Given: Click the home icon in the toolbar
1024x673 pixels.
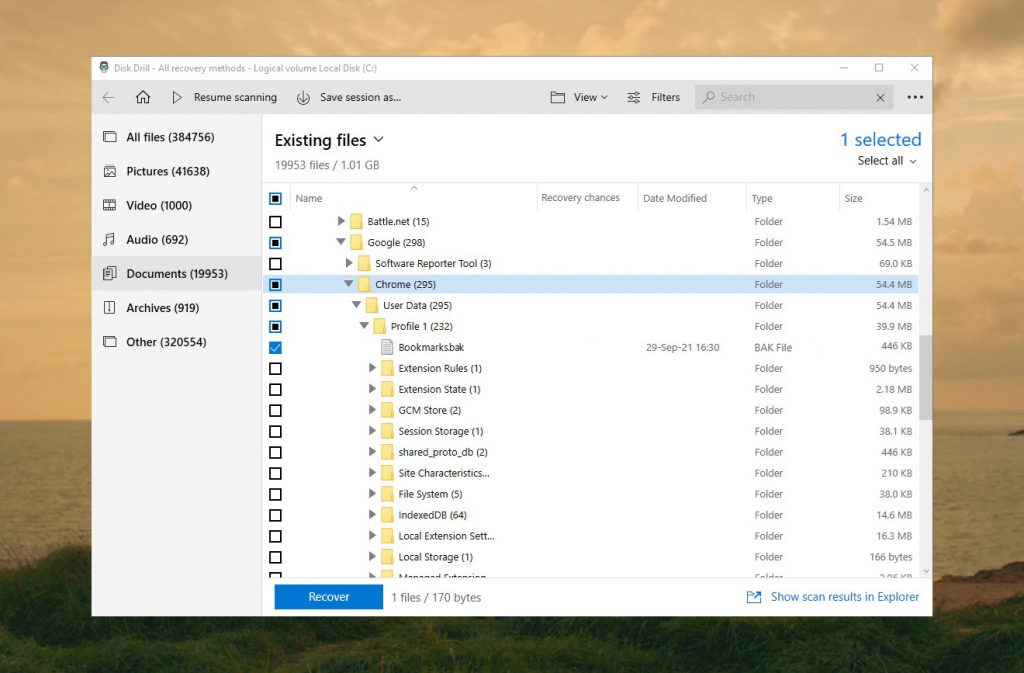Looking at the screenshot, I should tap(143, 97).
